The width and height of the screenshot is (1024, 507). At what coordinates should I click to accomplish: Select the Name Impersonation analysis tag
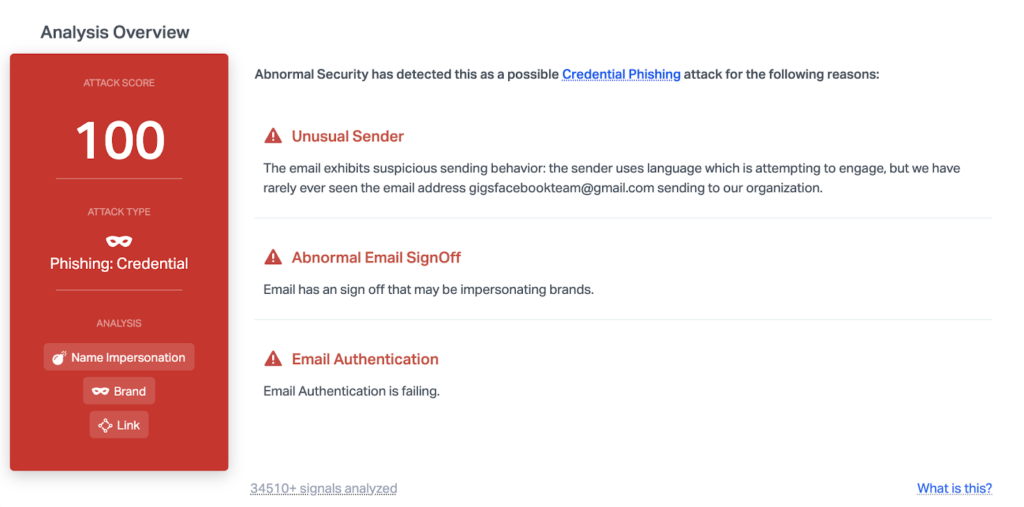tap(119, 357)
